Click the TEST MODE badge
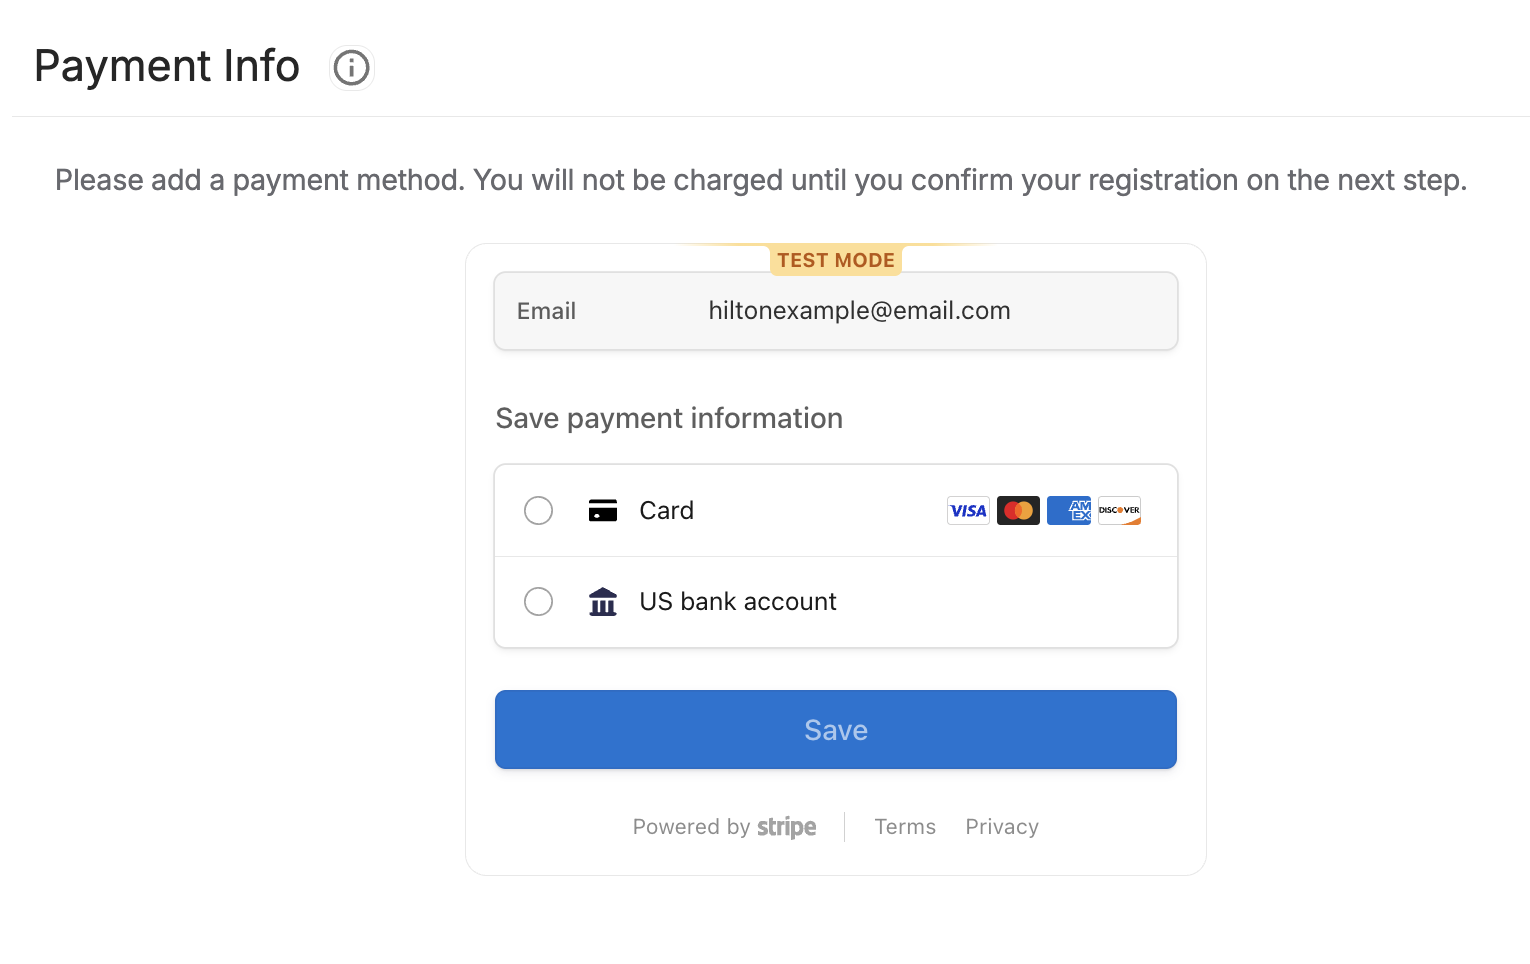Viewport: 1530px width, 964px height. [x=836, y=260]
